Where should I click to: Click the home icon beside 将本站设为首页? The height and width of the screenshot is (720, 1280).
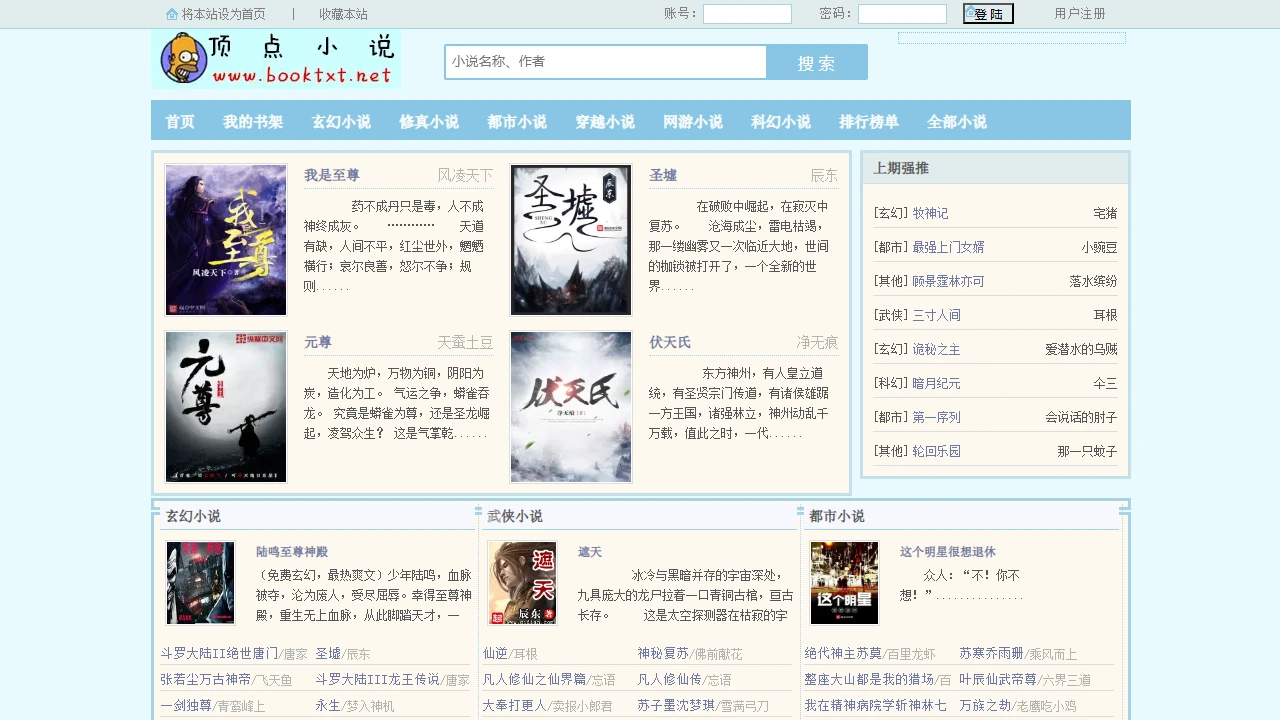tap(172, 14)
